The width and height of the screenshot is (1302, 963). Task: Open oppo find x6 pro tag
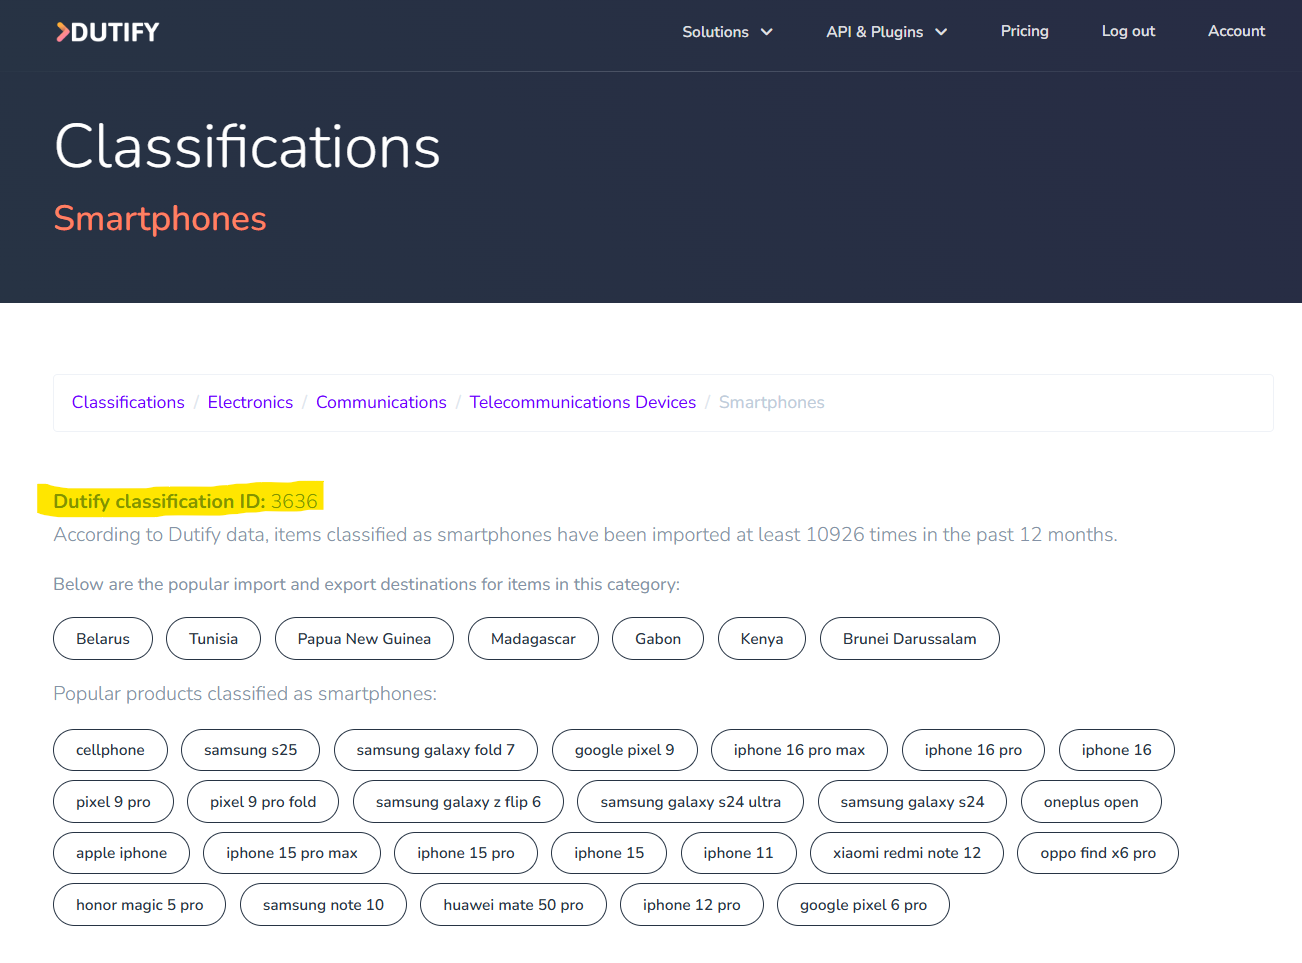[1098, 853]
